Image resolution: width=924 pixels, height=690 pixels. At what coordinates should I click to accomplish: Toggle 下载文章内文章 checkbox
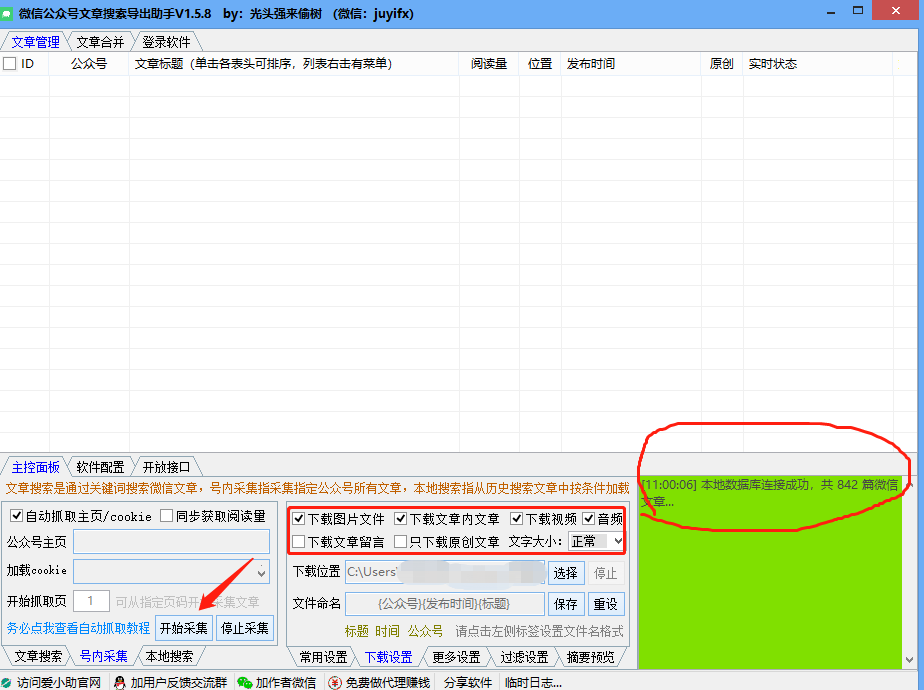[x=401, y=519]
